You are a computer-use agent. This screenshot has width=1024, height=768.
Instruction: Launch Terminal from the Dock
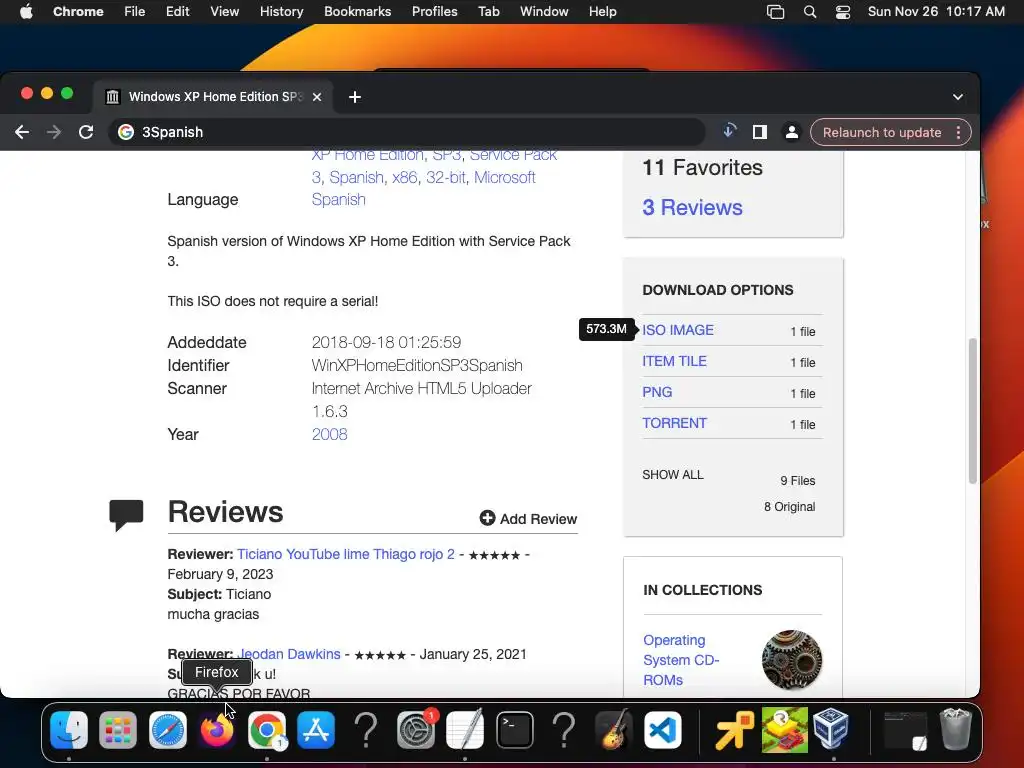click(515, 729)
